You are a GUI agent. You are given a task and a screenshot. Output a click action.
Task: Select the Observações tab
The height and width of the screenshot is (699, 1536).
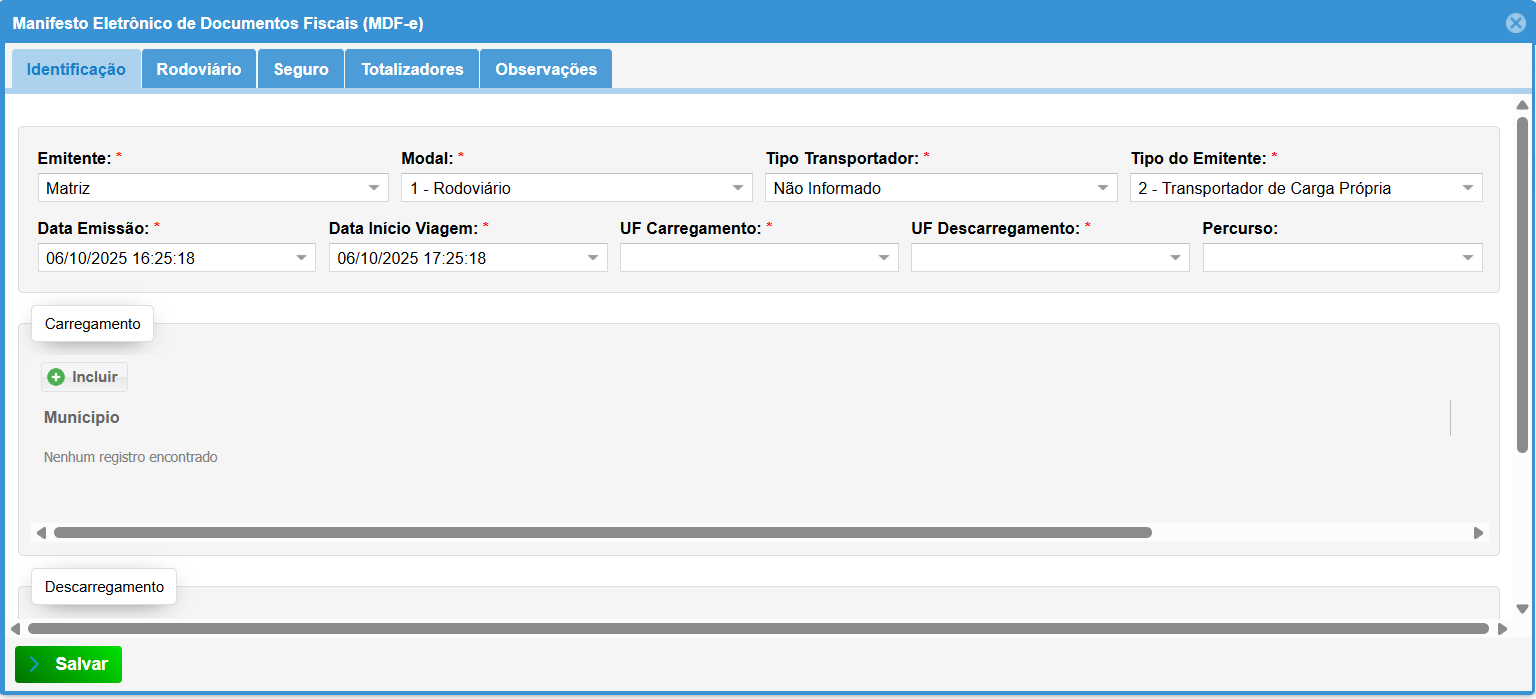pyautogui.click(x=546, y=69)
